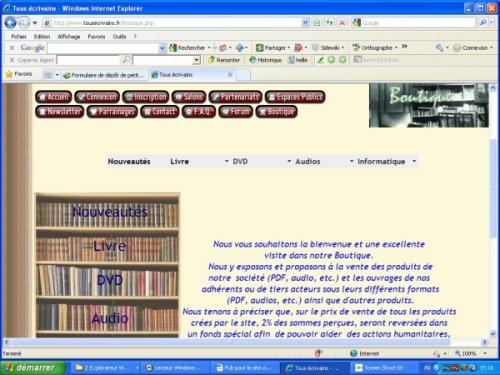500x375 pixels.
Task: Click the Partenariats button
Action: coord(235,97)
